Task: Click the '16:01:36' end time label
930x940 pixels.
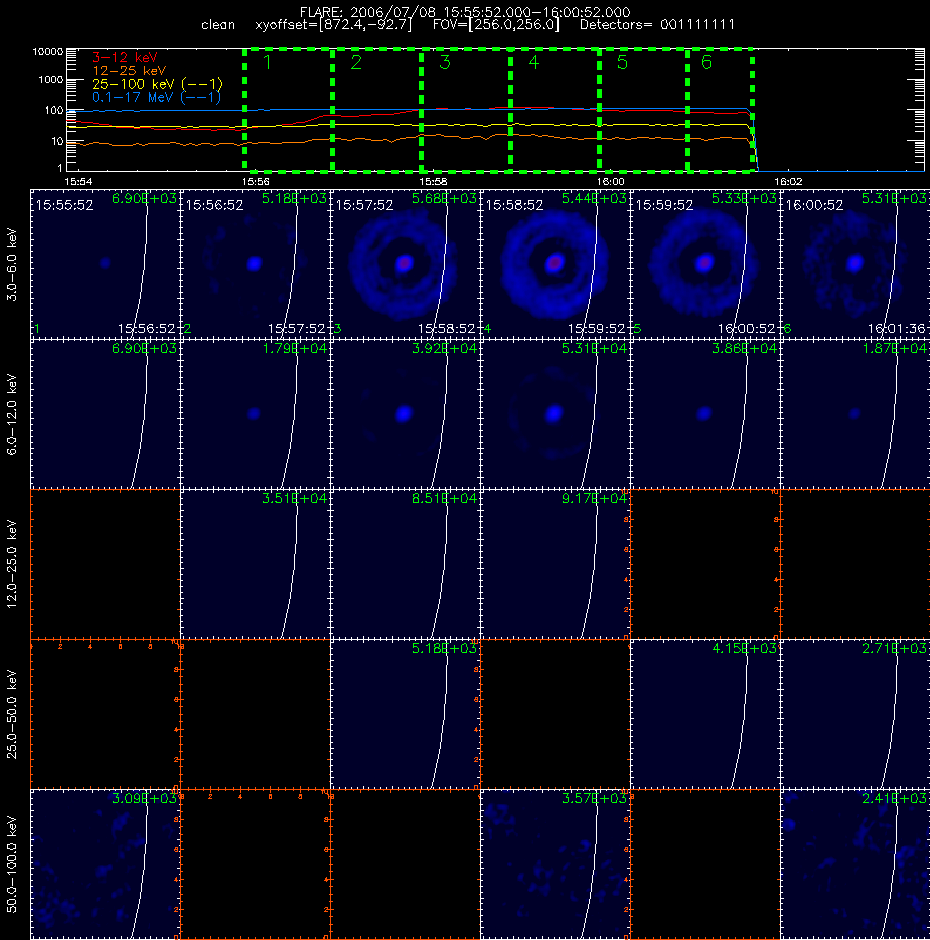Action: pos(896,329)
